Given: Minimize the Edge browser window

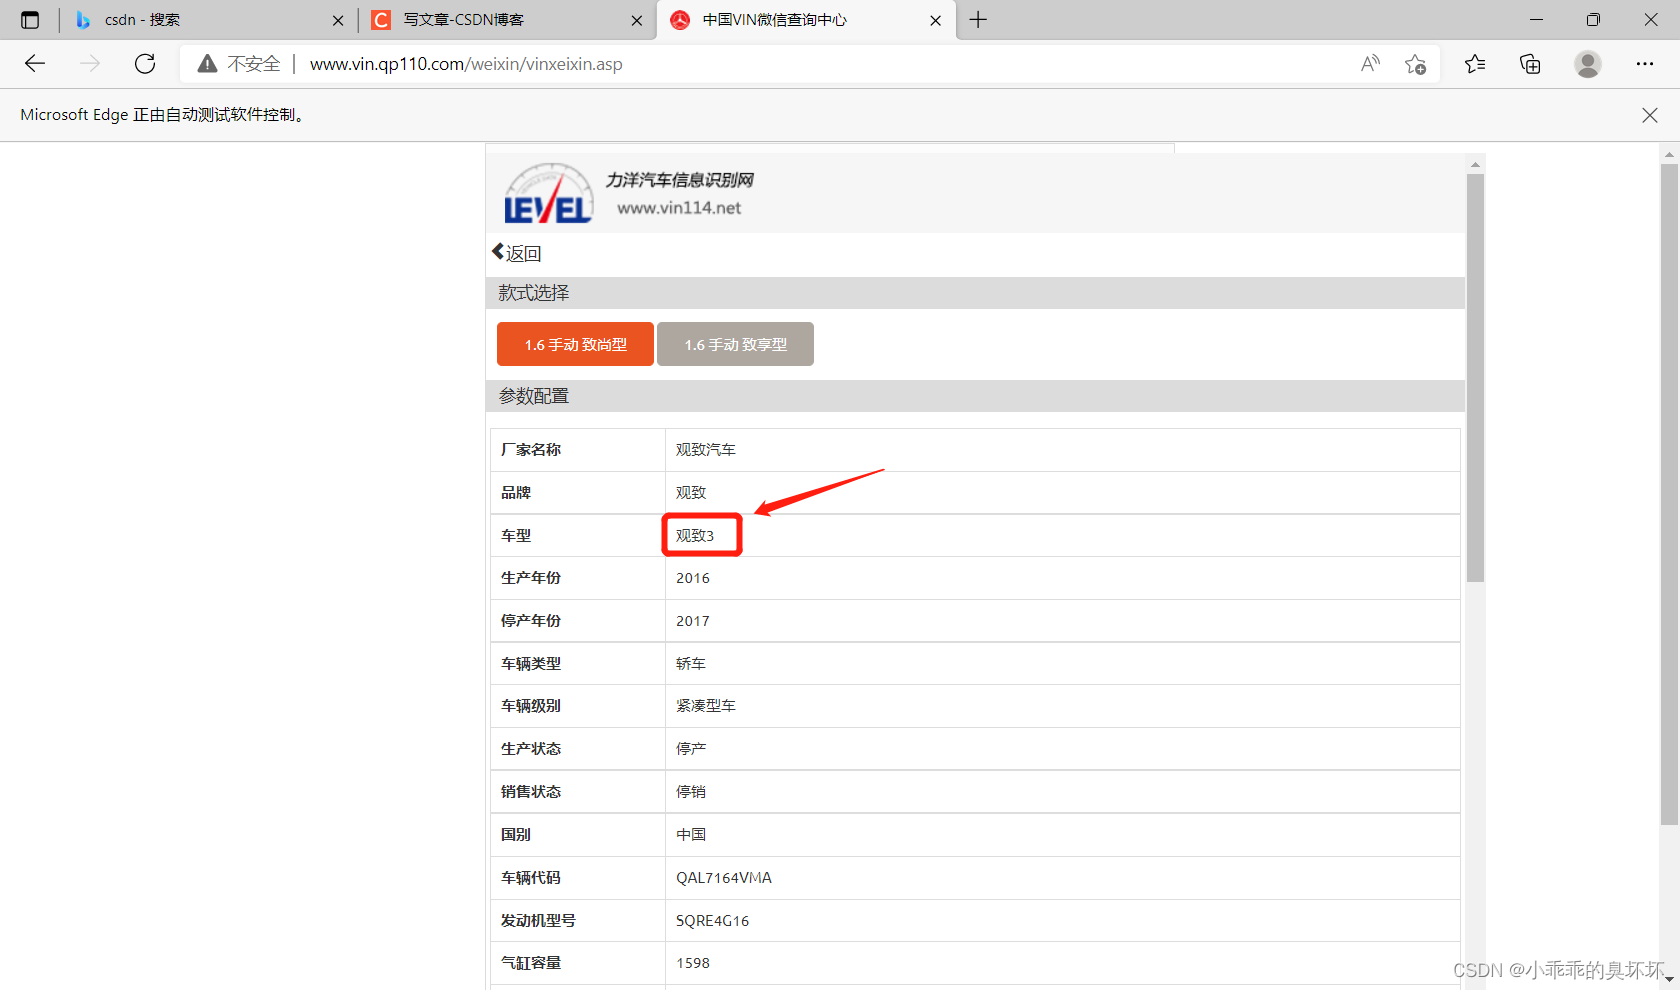Looking at the screenshot, I should (x=1537, y=20).
